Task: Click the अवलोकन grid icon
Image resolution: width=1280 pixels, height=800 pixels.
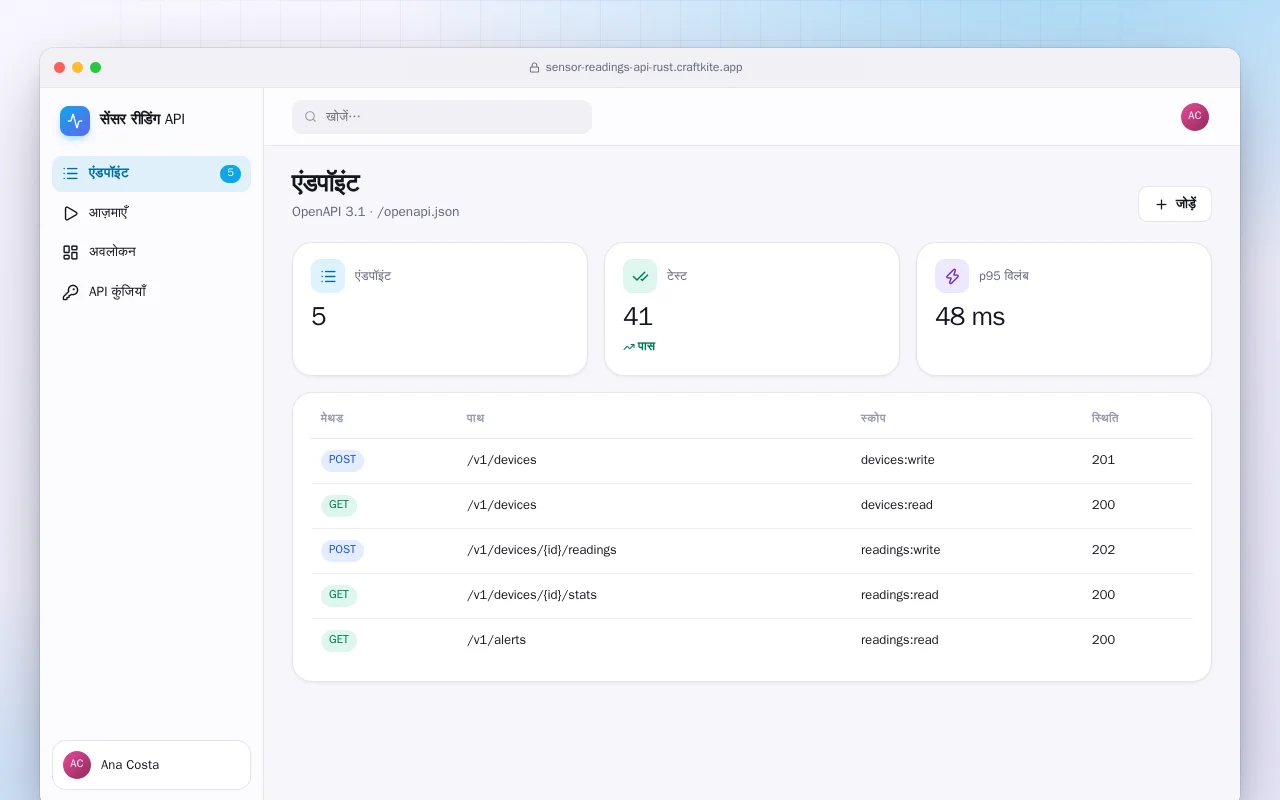Action: 70,253
